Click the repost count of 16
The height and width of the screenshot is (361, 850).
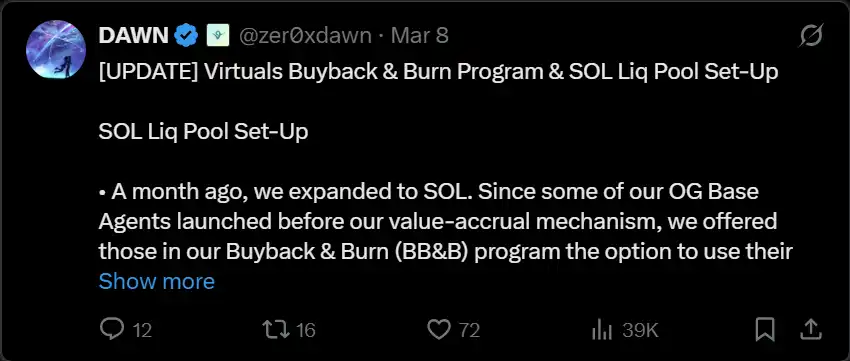306,330
